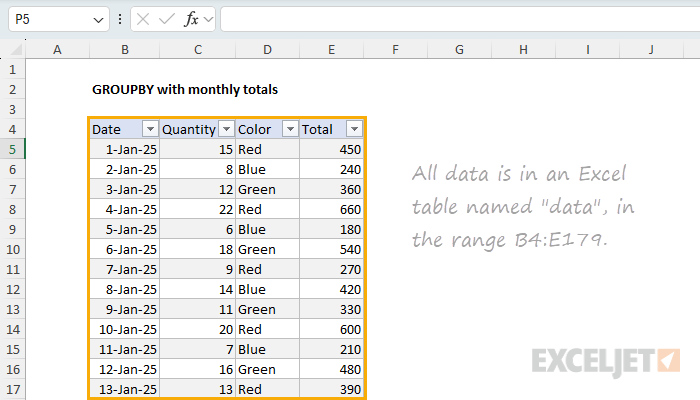Screen dimensions: 700x400
Task: Click Total cell 240
Action: pyautogui.click(x=331, y=170)
